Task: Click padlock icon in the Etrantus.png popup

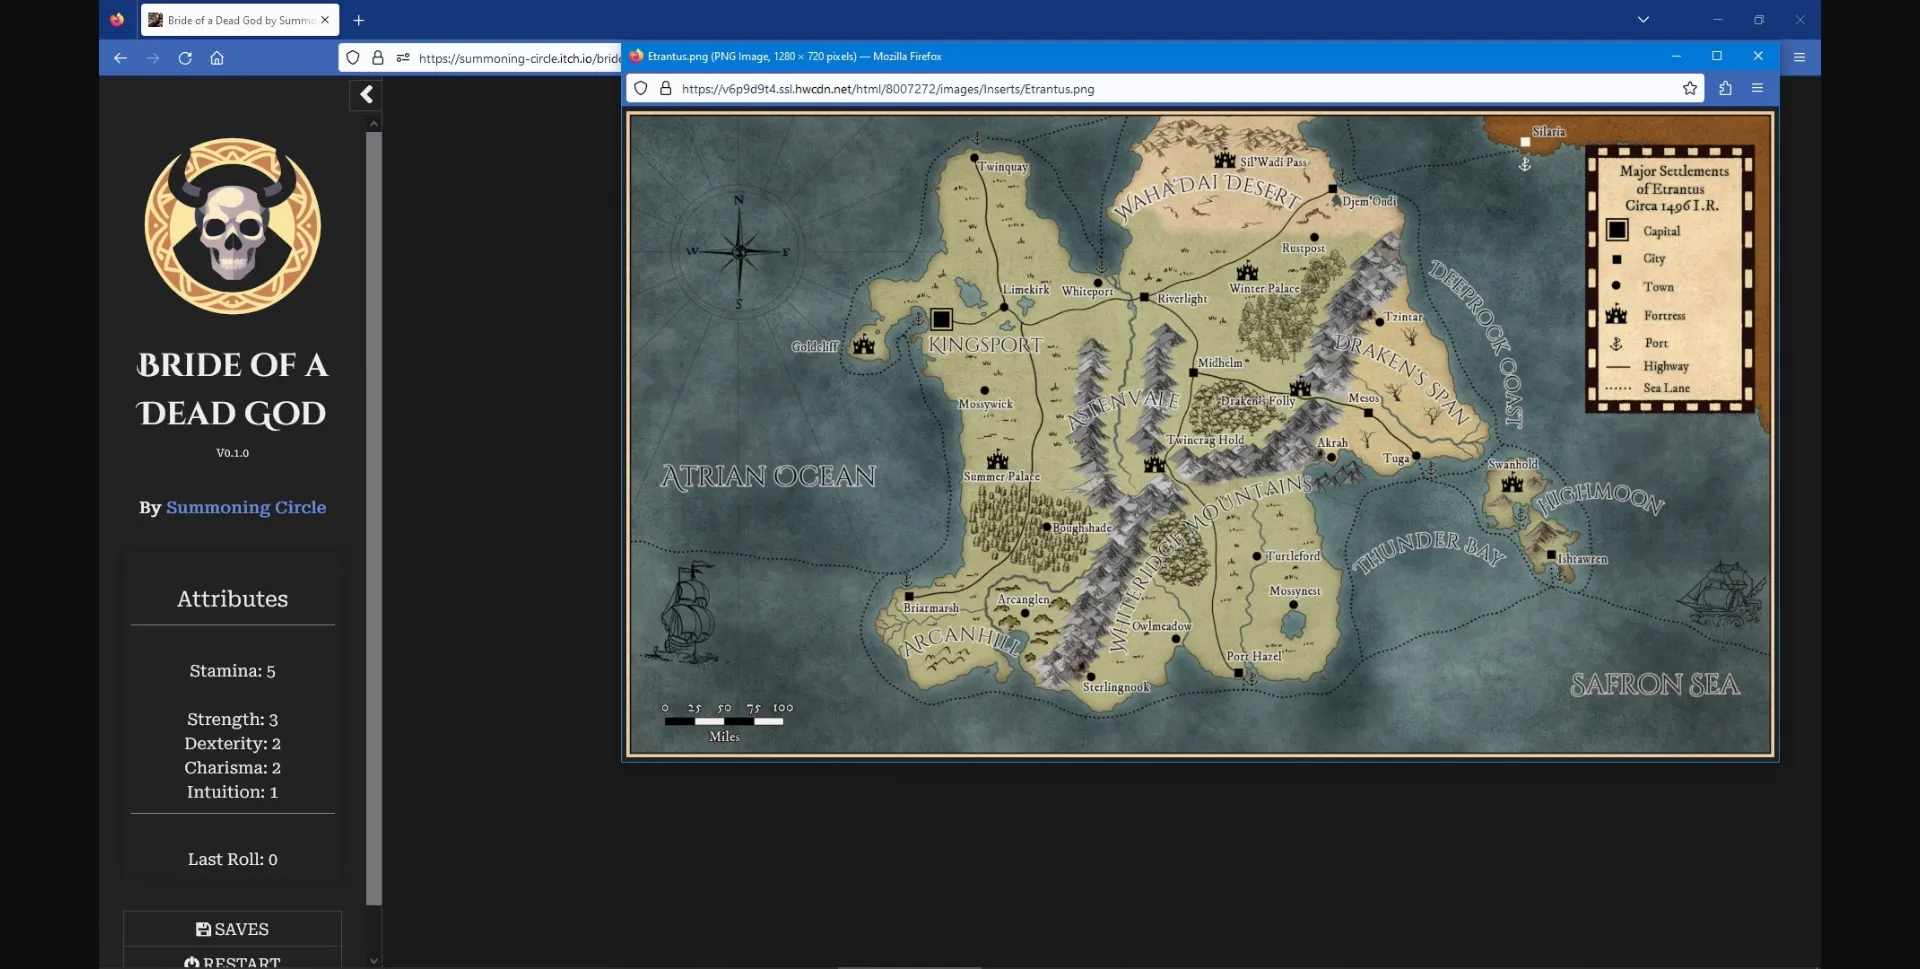Action: tap(666, 88)
